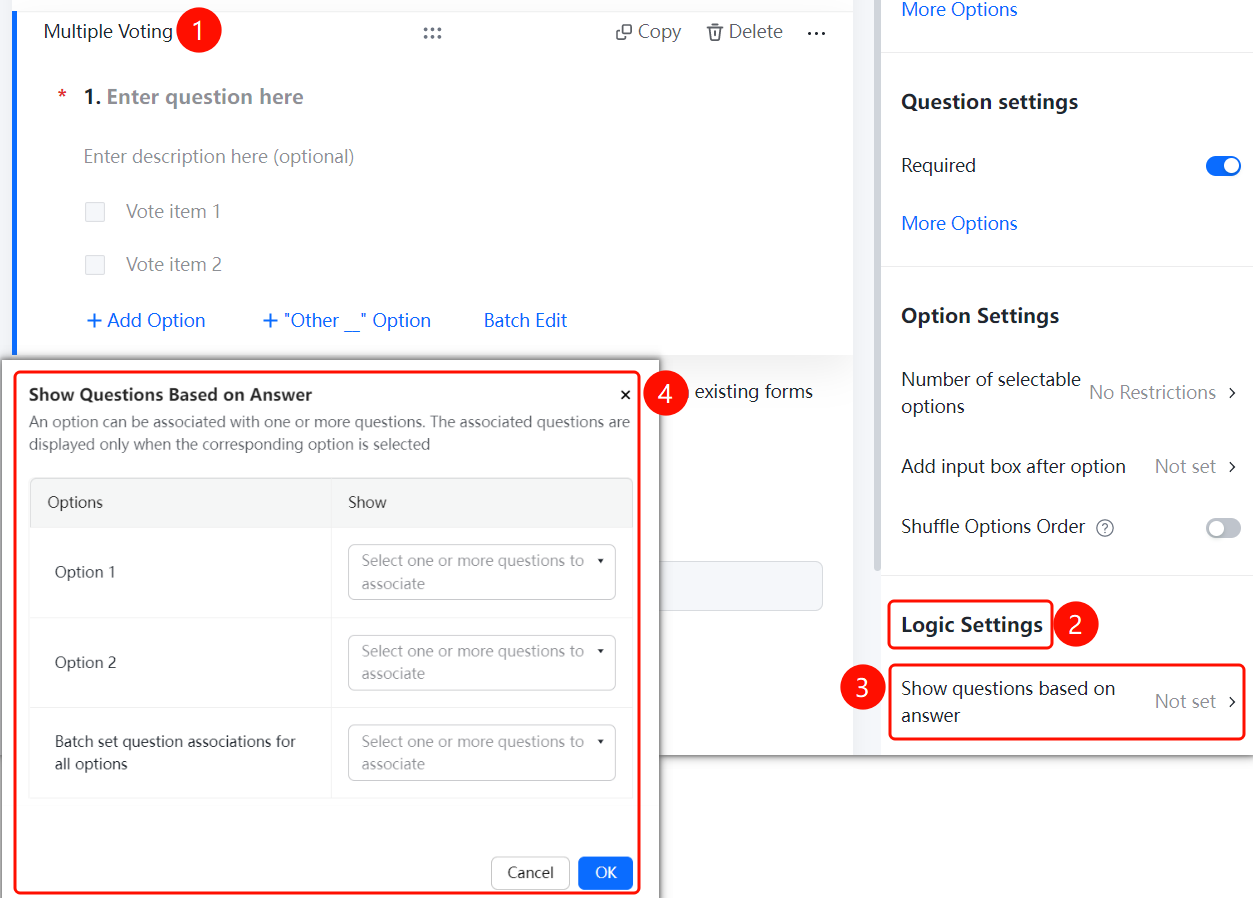Tick the Vote item 2 checkbox
Viewport: 1253px width, 898px height.
[x=95, y=265]
